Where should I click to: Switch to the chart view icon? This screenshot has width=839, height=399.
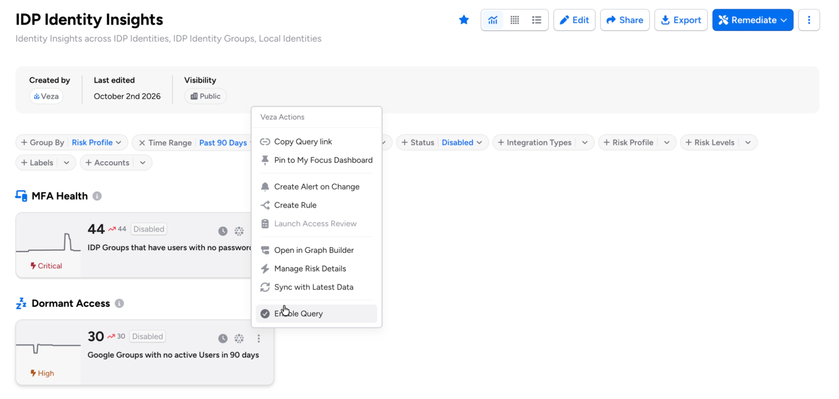click(x=493, y=20)
